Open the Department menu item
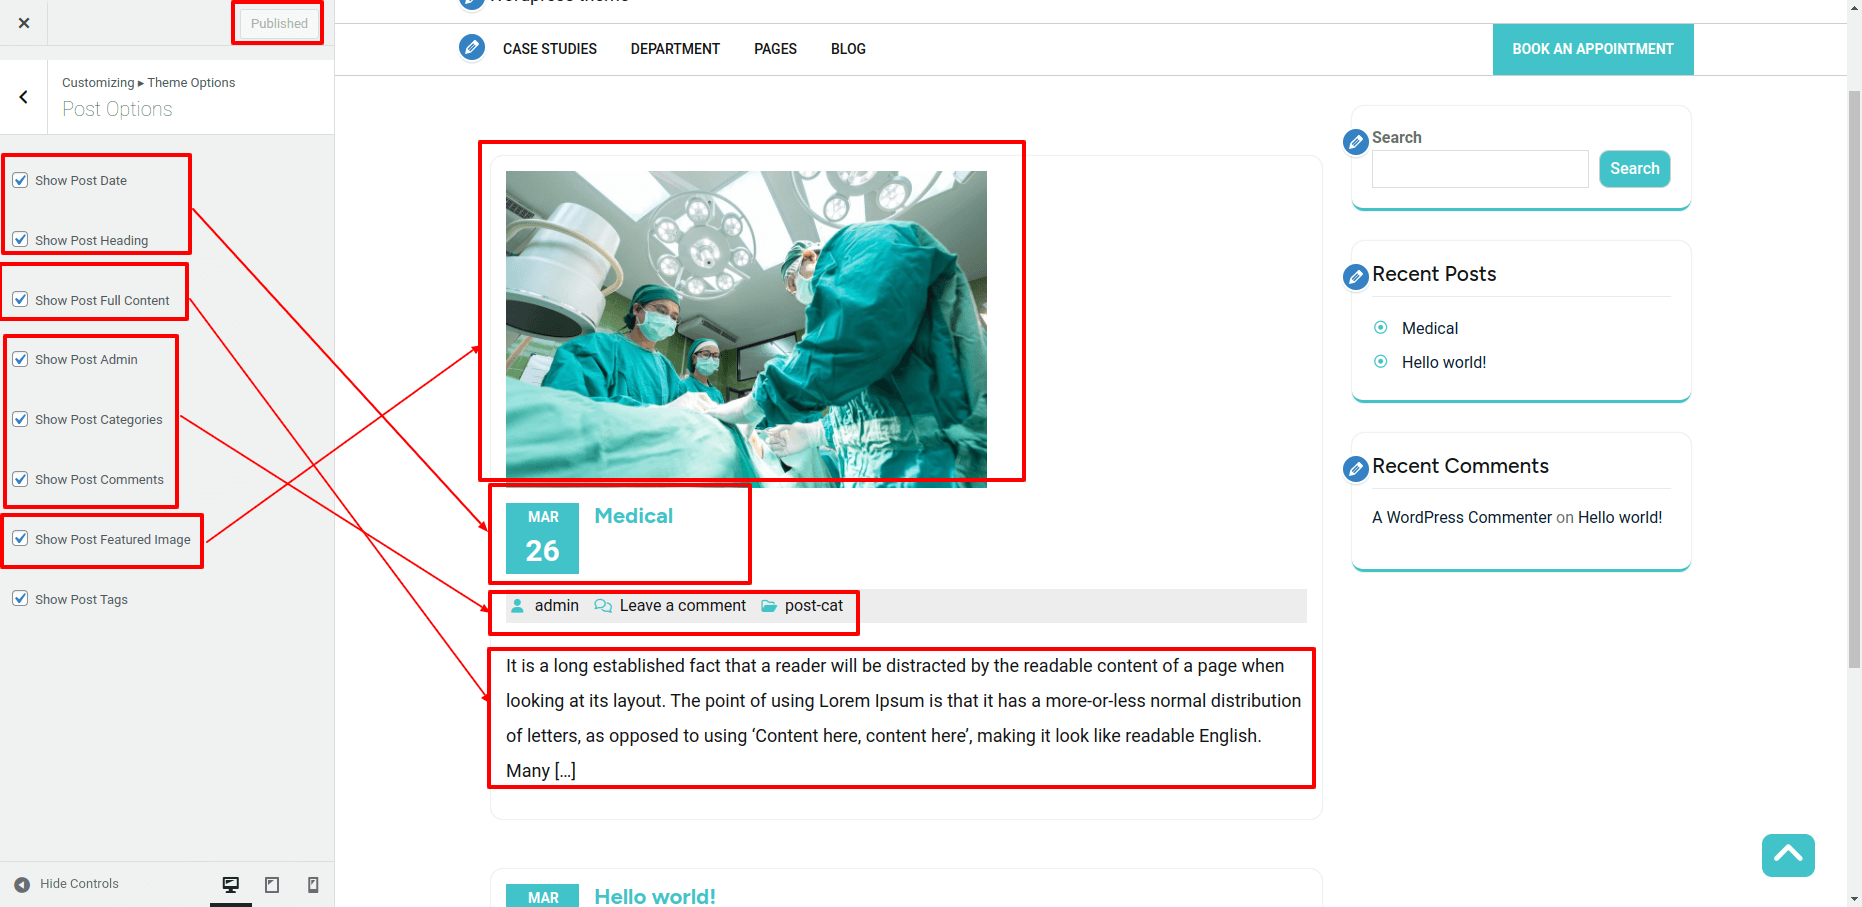Viewport: 1862px width, 907px height. pos(675,49)
